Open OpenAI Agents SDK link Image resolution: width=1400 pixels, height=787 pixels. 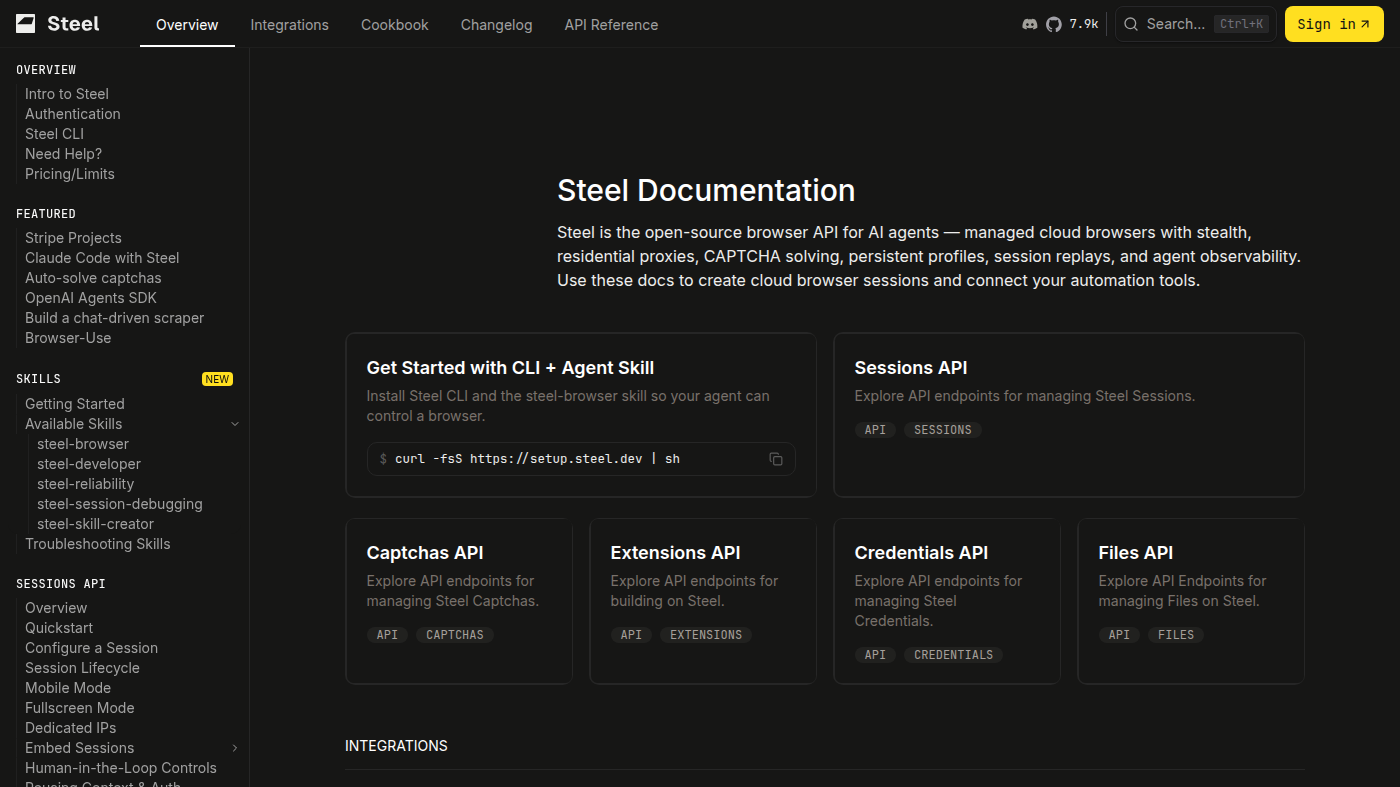(91, 298)
